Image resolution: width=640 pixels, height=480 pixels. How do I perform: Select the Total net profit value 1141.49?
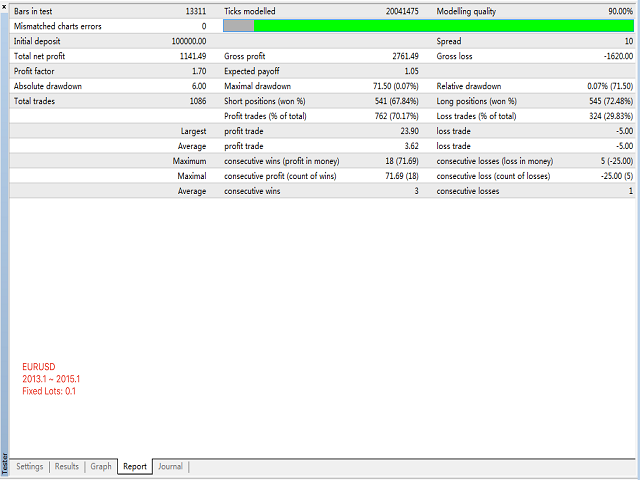[x=188, y=56]
